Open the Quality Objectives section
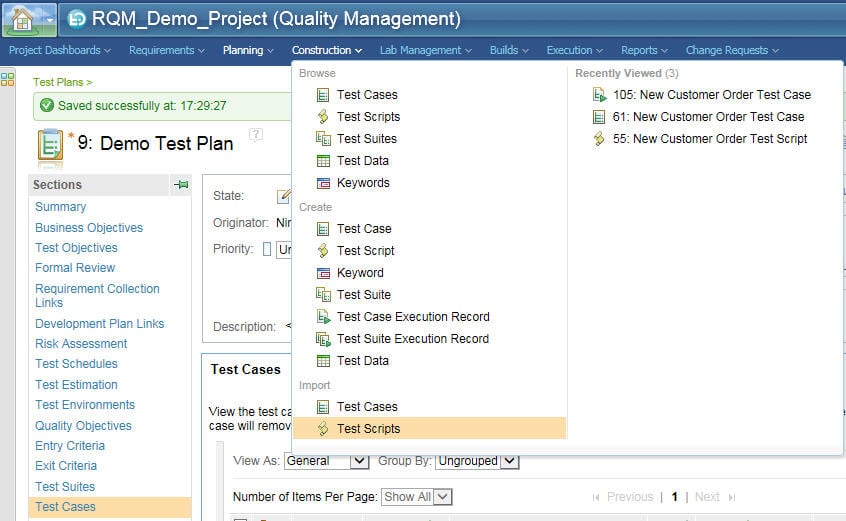 click(83, 426)
